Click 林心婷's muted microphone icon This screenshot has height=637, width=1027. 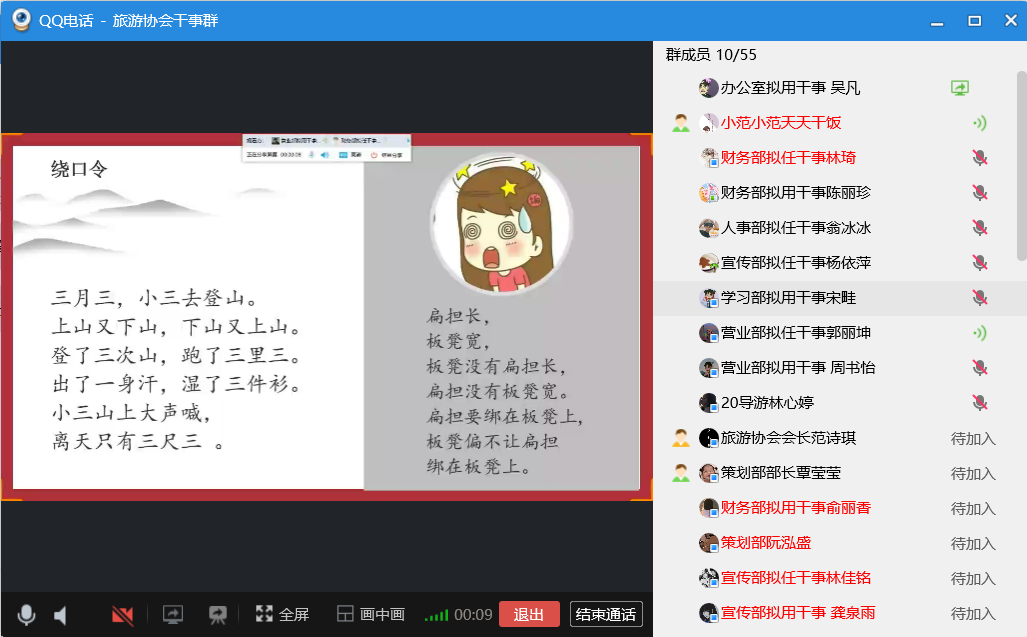980,403
